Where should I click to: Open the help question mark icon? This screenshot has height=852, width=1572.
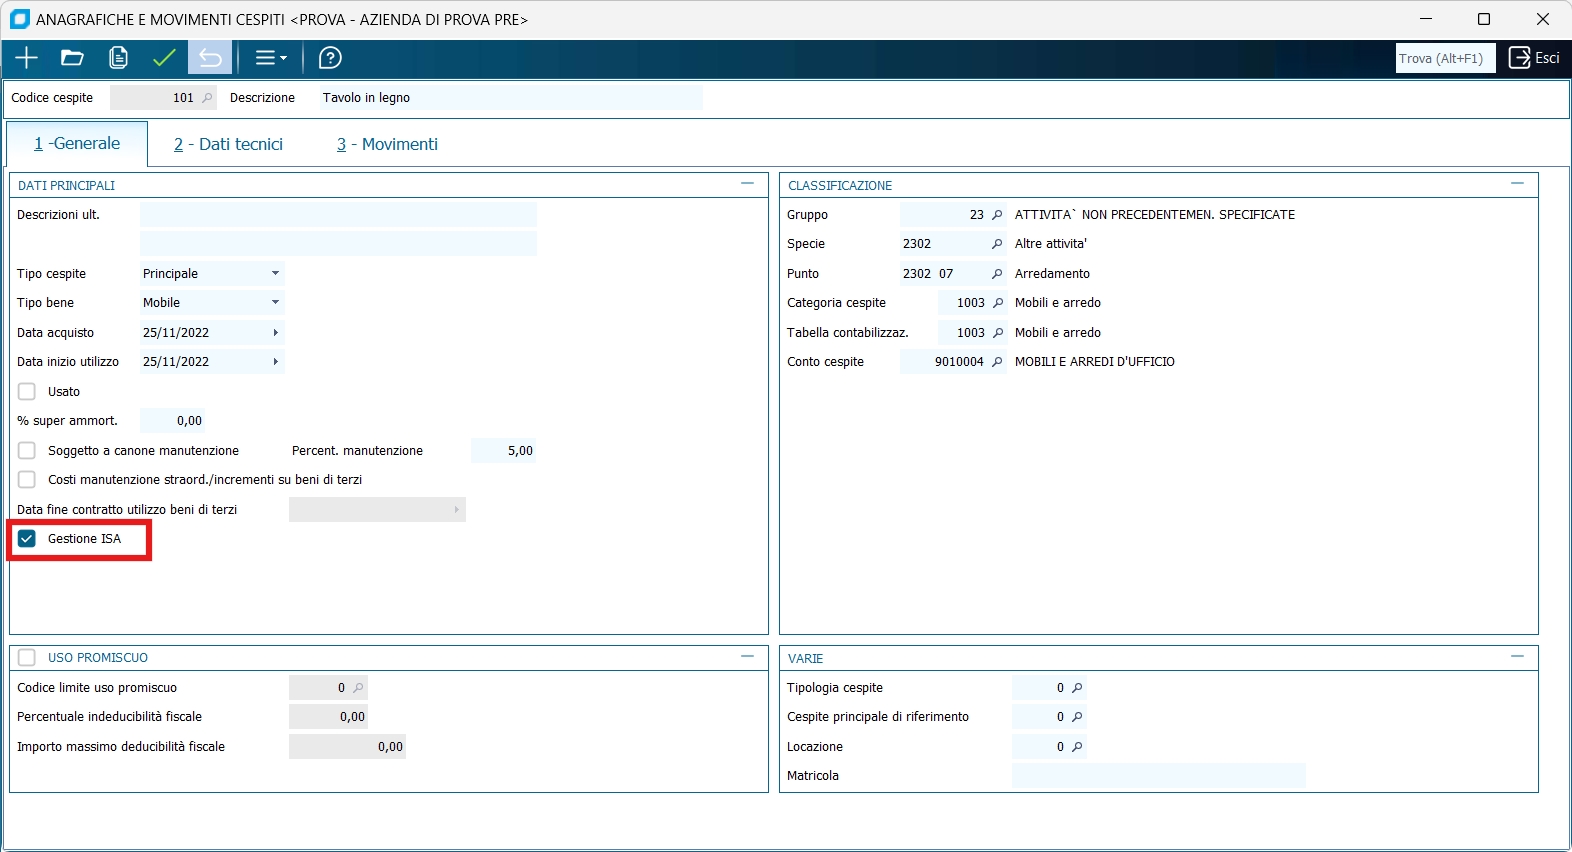click(330, 58)
